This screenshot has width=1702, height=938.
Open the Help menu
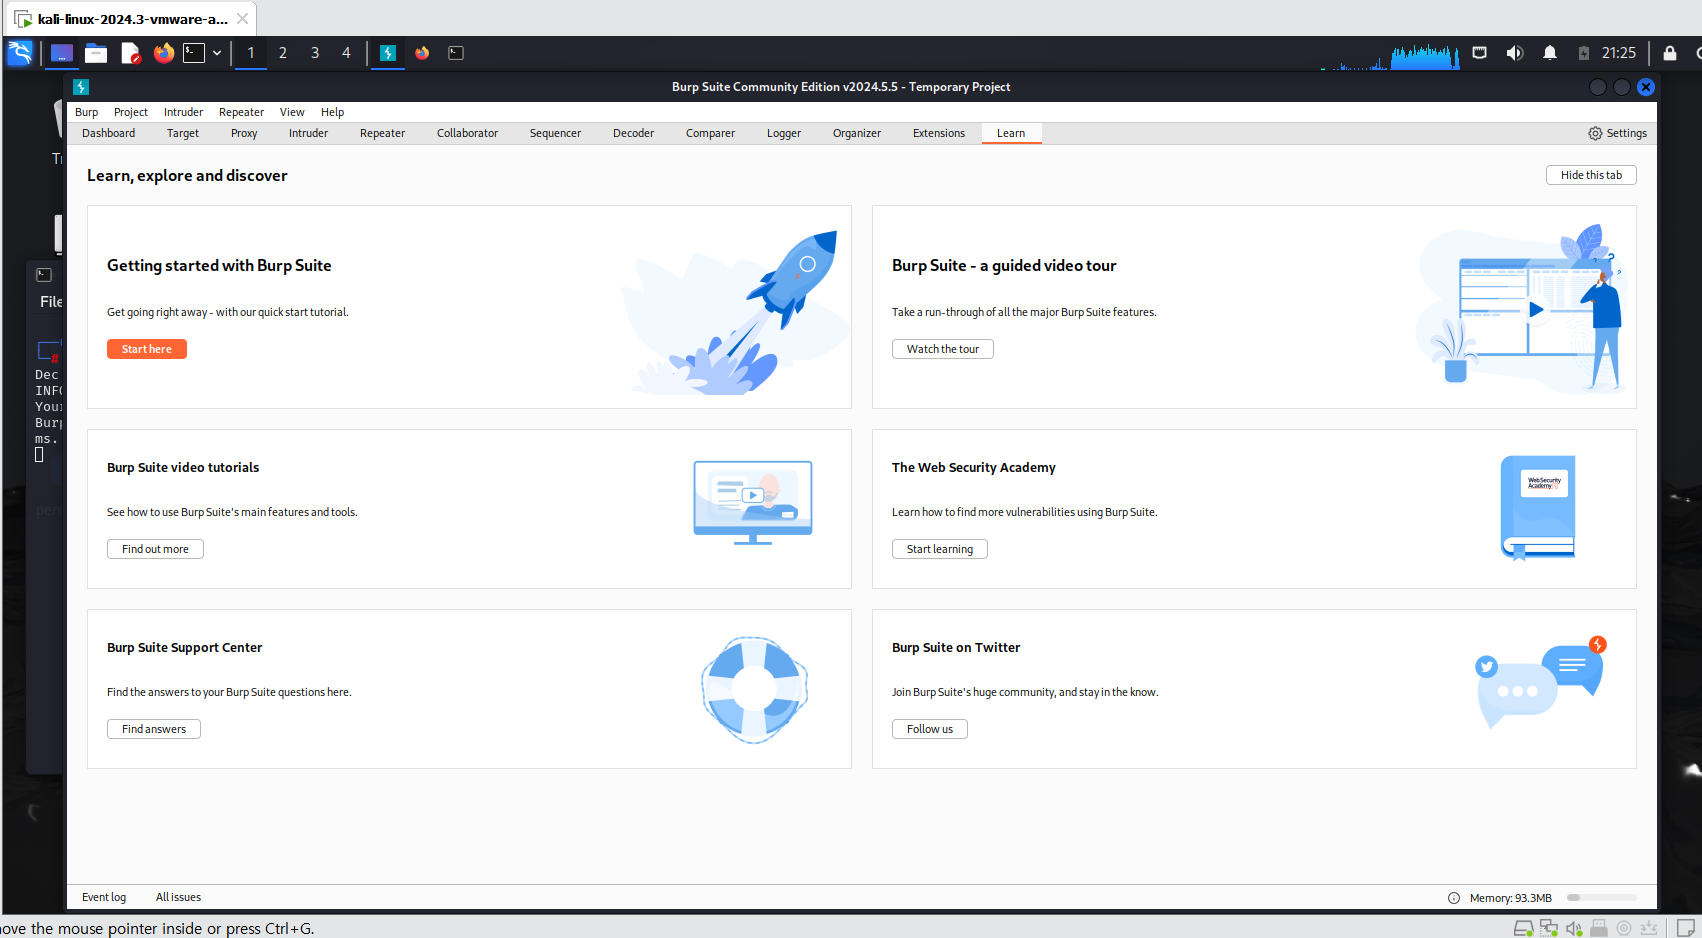(x=333, y=112)
